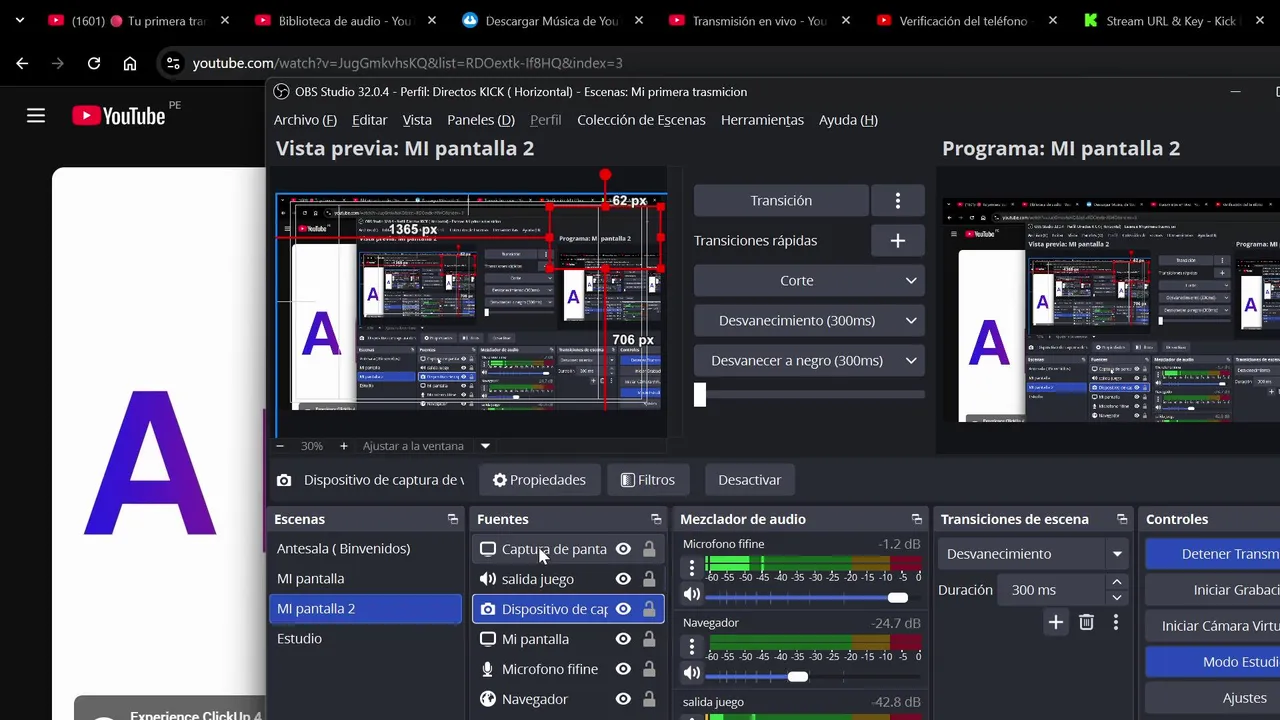Open browser home page
This screenshot has height=720, width=1280.
click(x=130, y=63)
